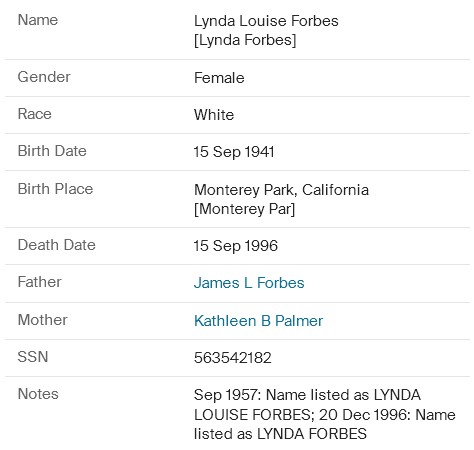The height and width of the screenshot is (450, 474).
Task: Click the Name field label
Action: coord(38,20)
